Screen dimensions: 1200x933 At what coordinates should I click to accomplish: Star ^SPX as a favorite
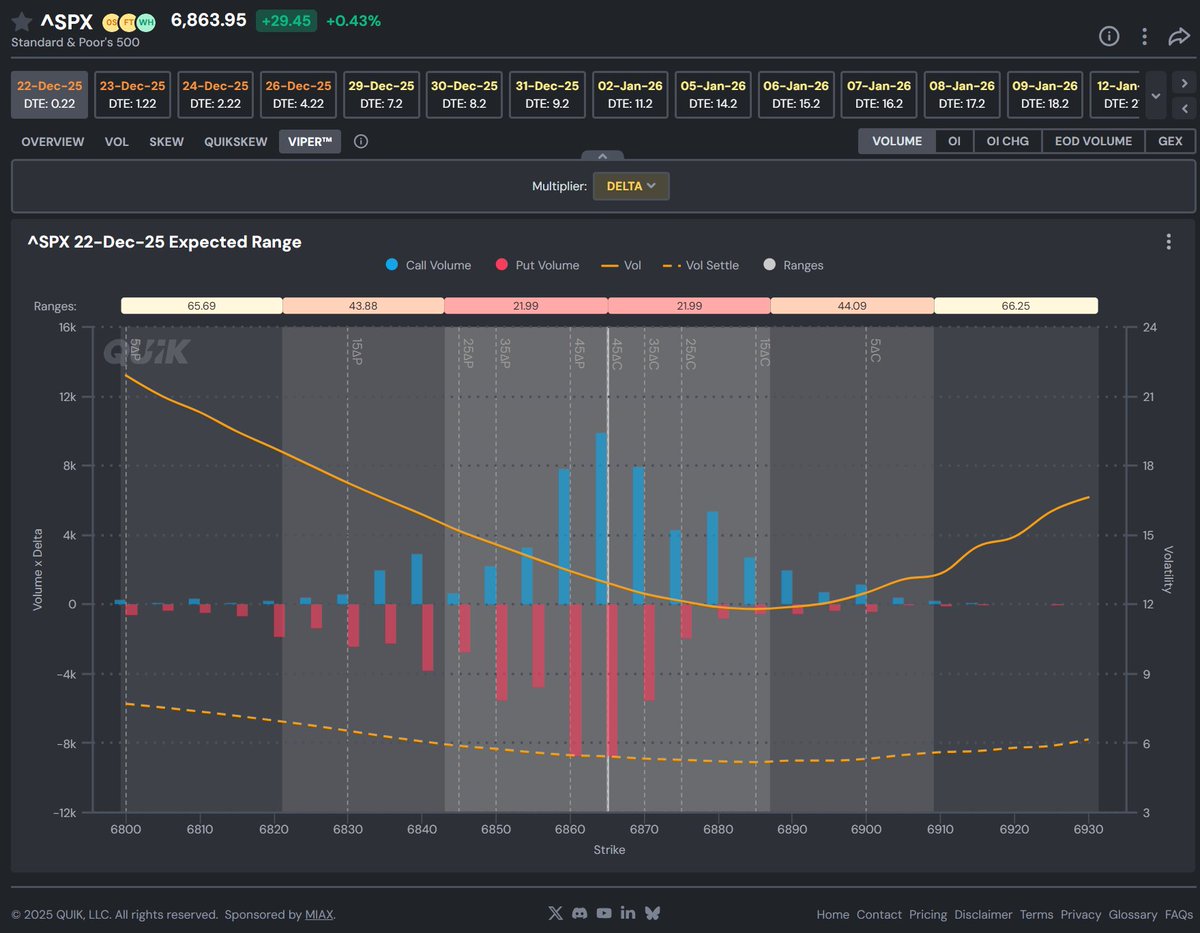(x=22, y=22)
